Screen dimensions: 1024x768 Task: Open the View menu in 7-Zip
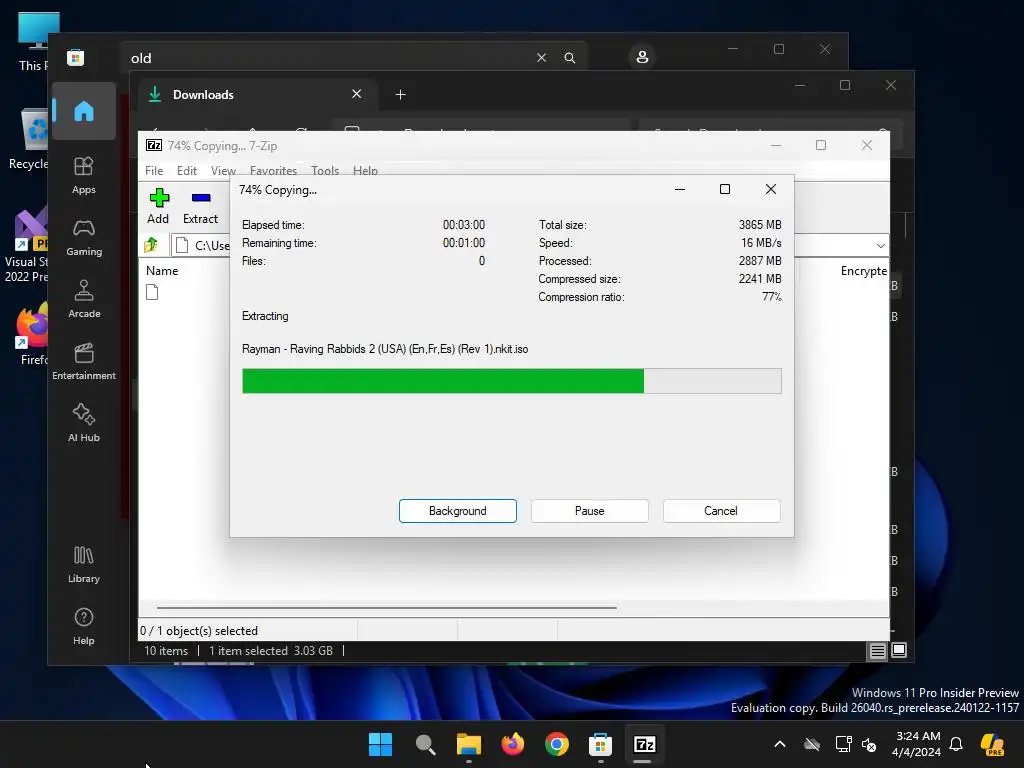pyautogui.click(x=223, y=170)
